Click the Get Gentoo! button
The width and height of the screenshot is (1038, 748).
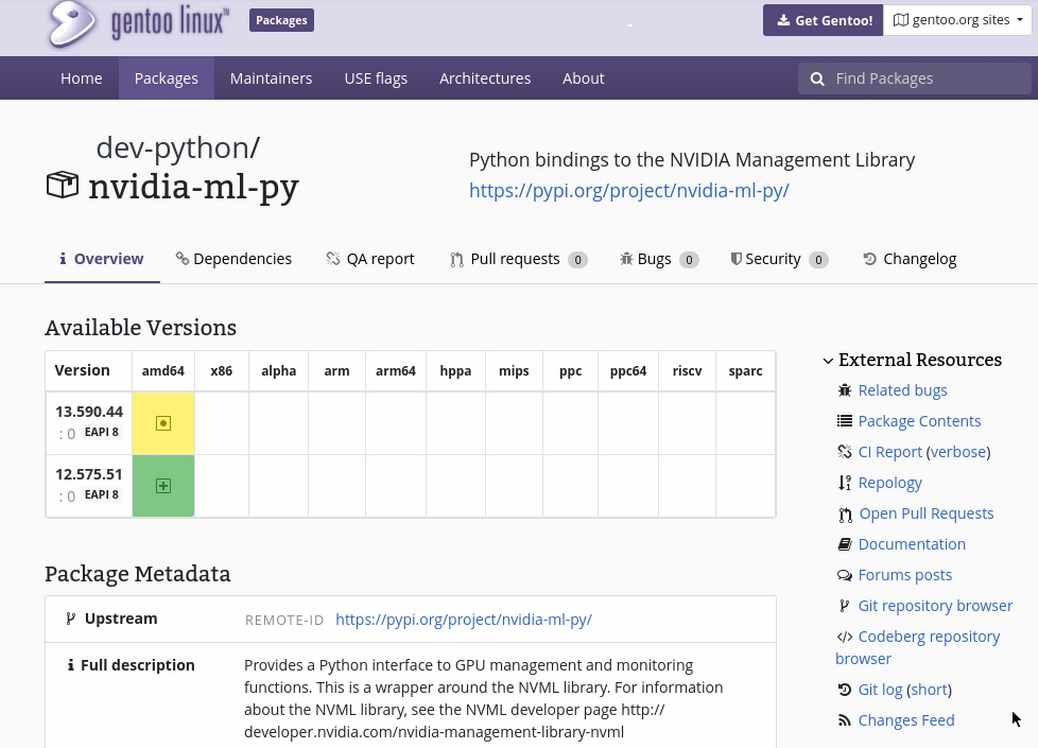pos(823,20)
